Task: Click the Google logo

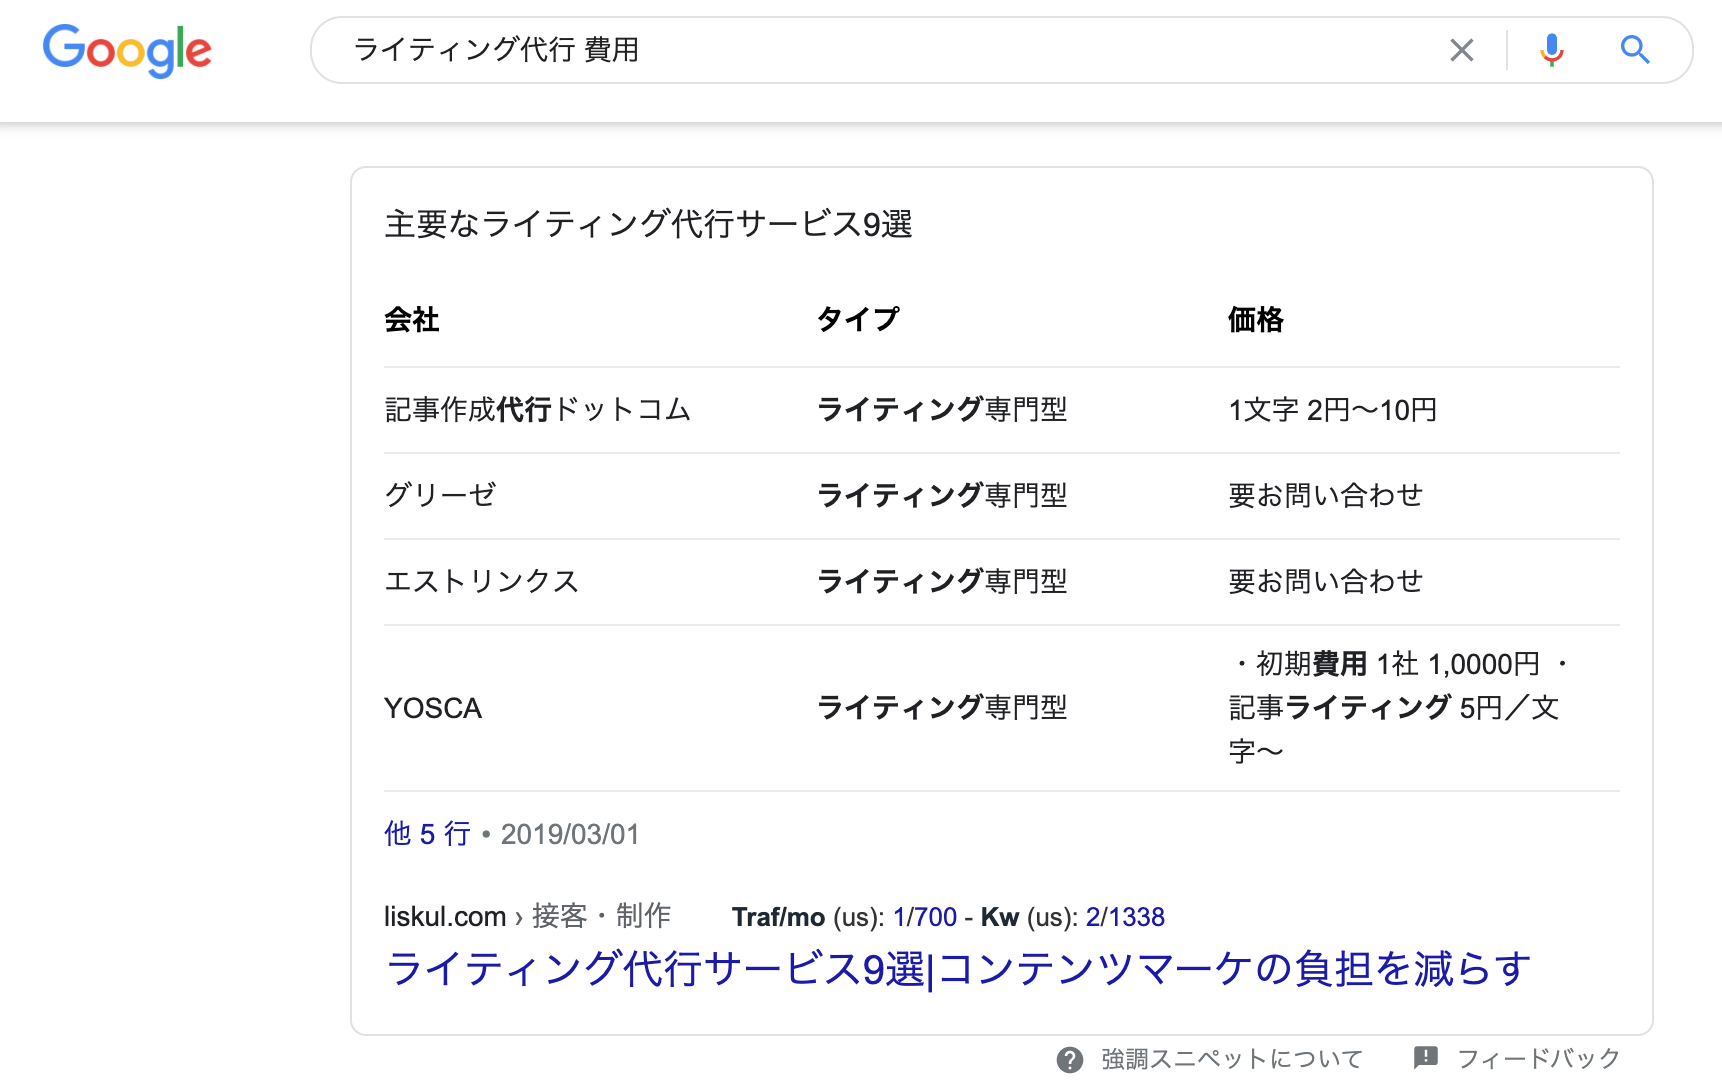Action: tap(127, 50)
